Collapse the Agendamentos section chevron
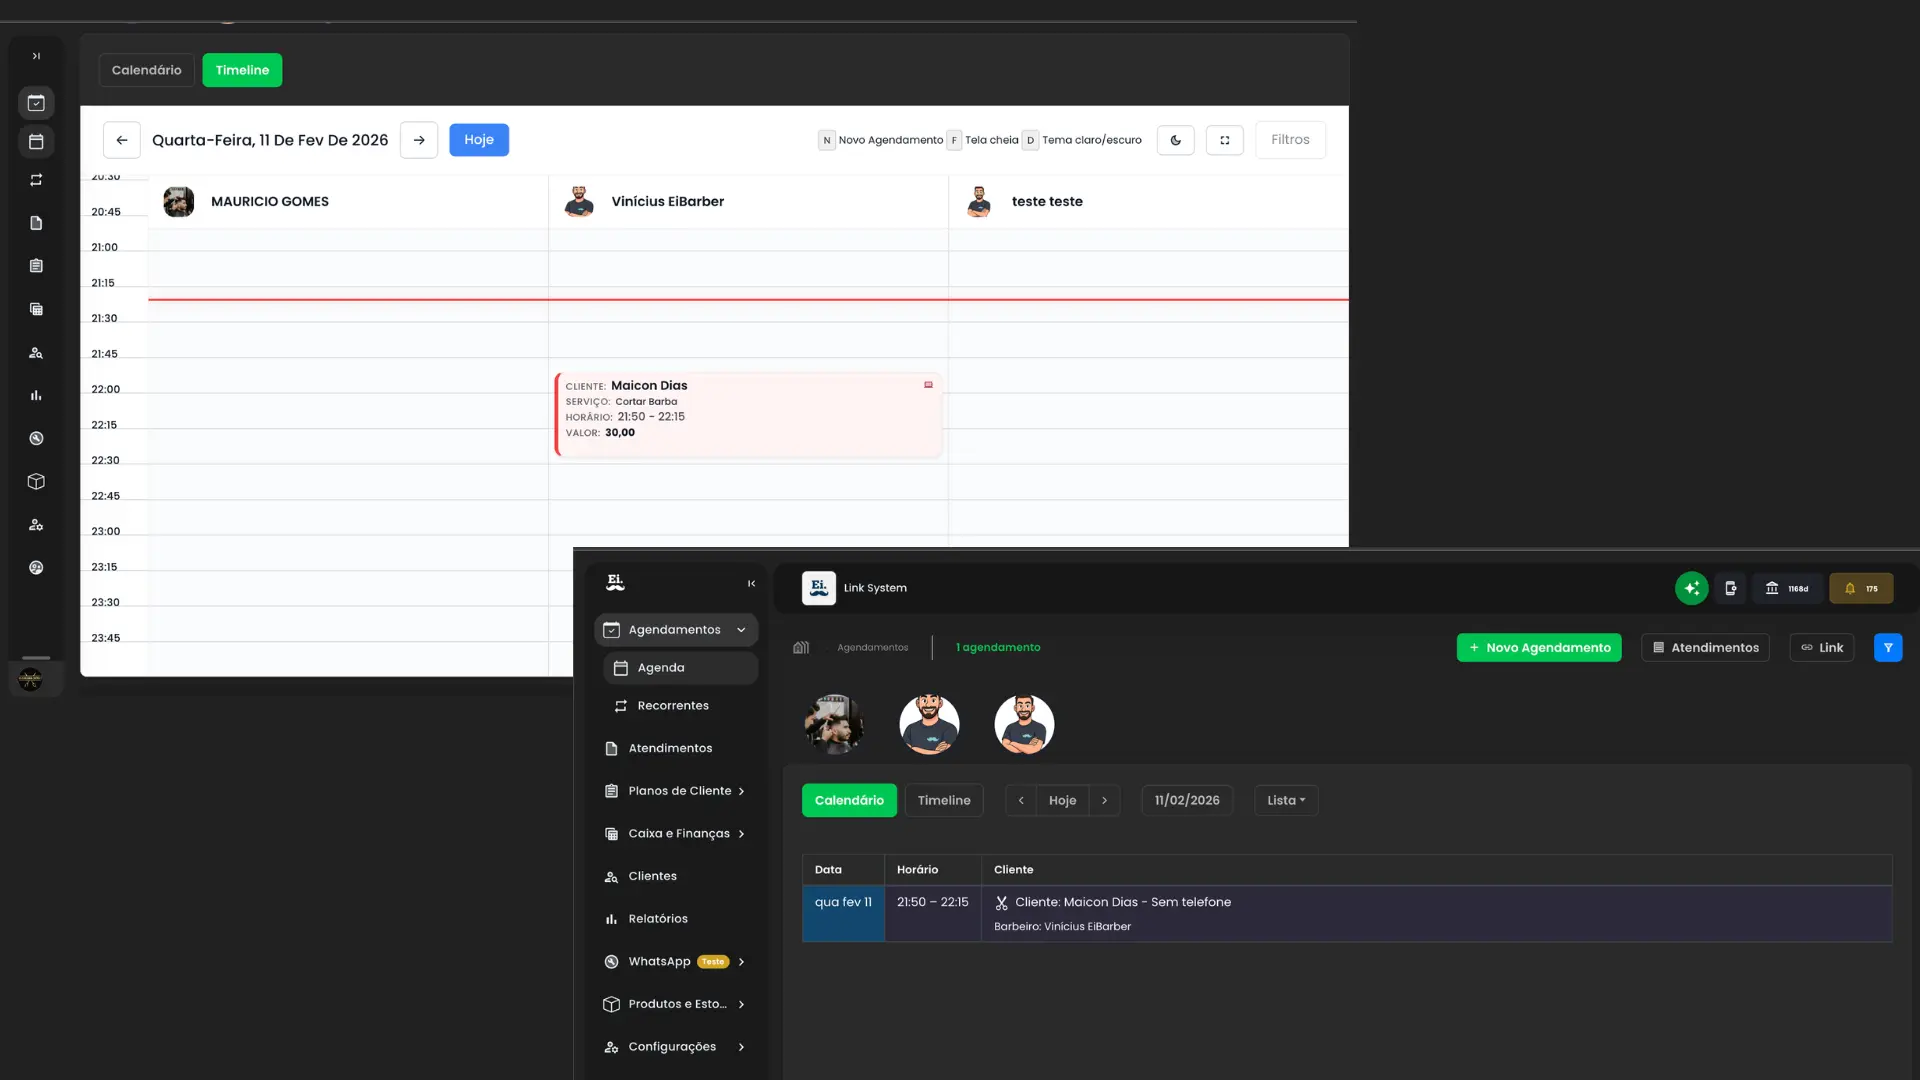Viewport: 1920px width, 1080px height. point(741,630)
